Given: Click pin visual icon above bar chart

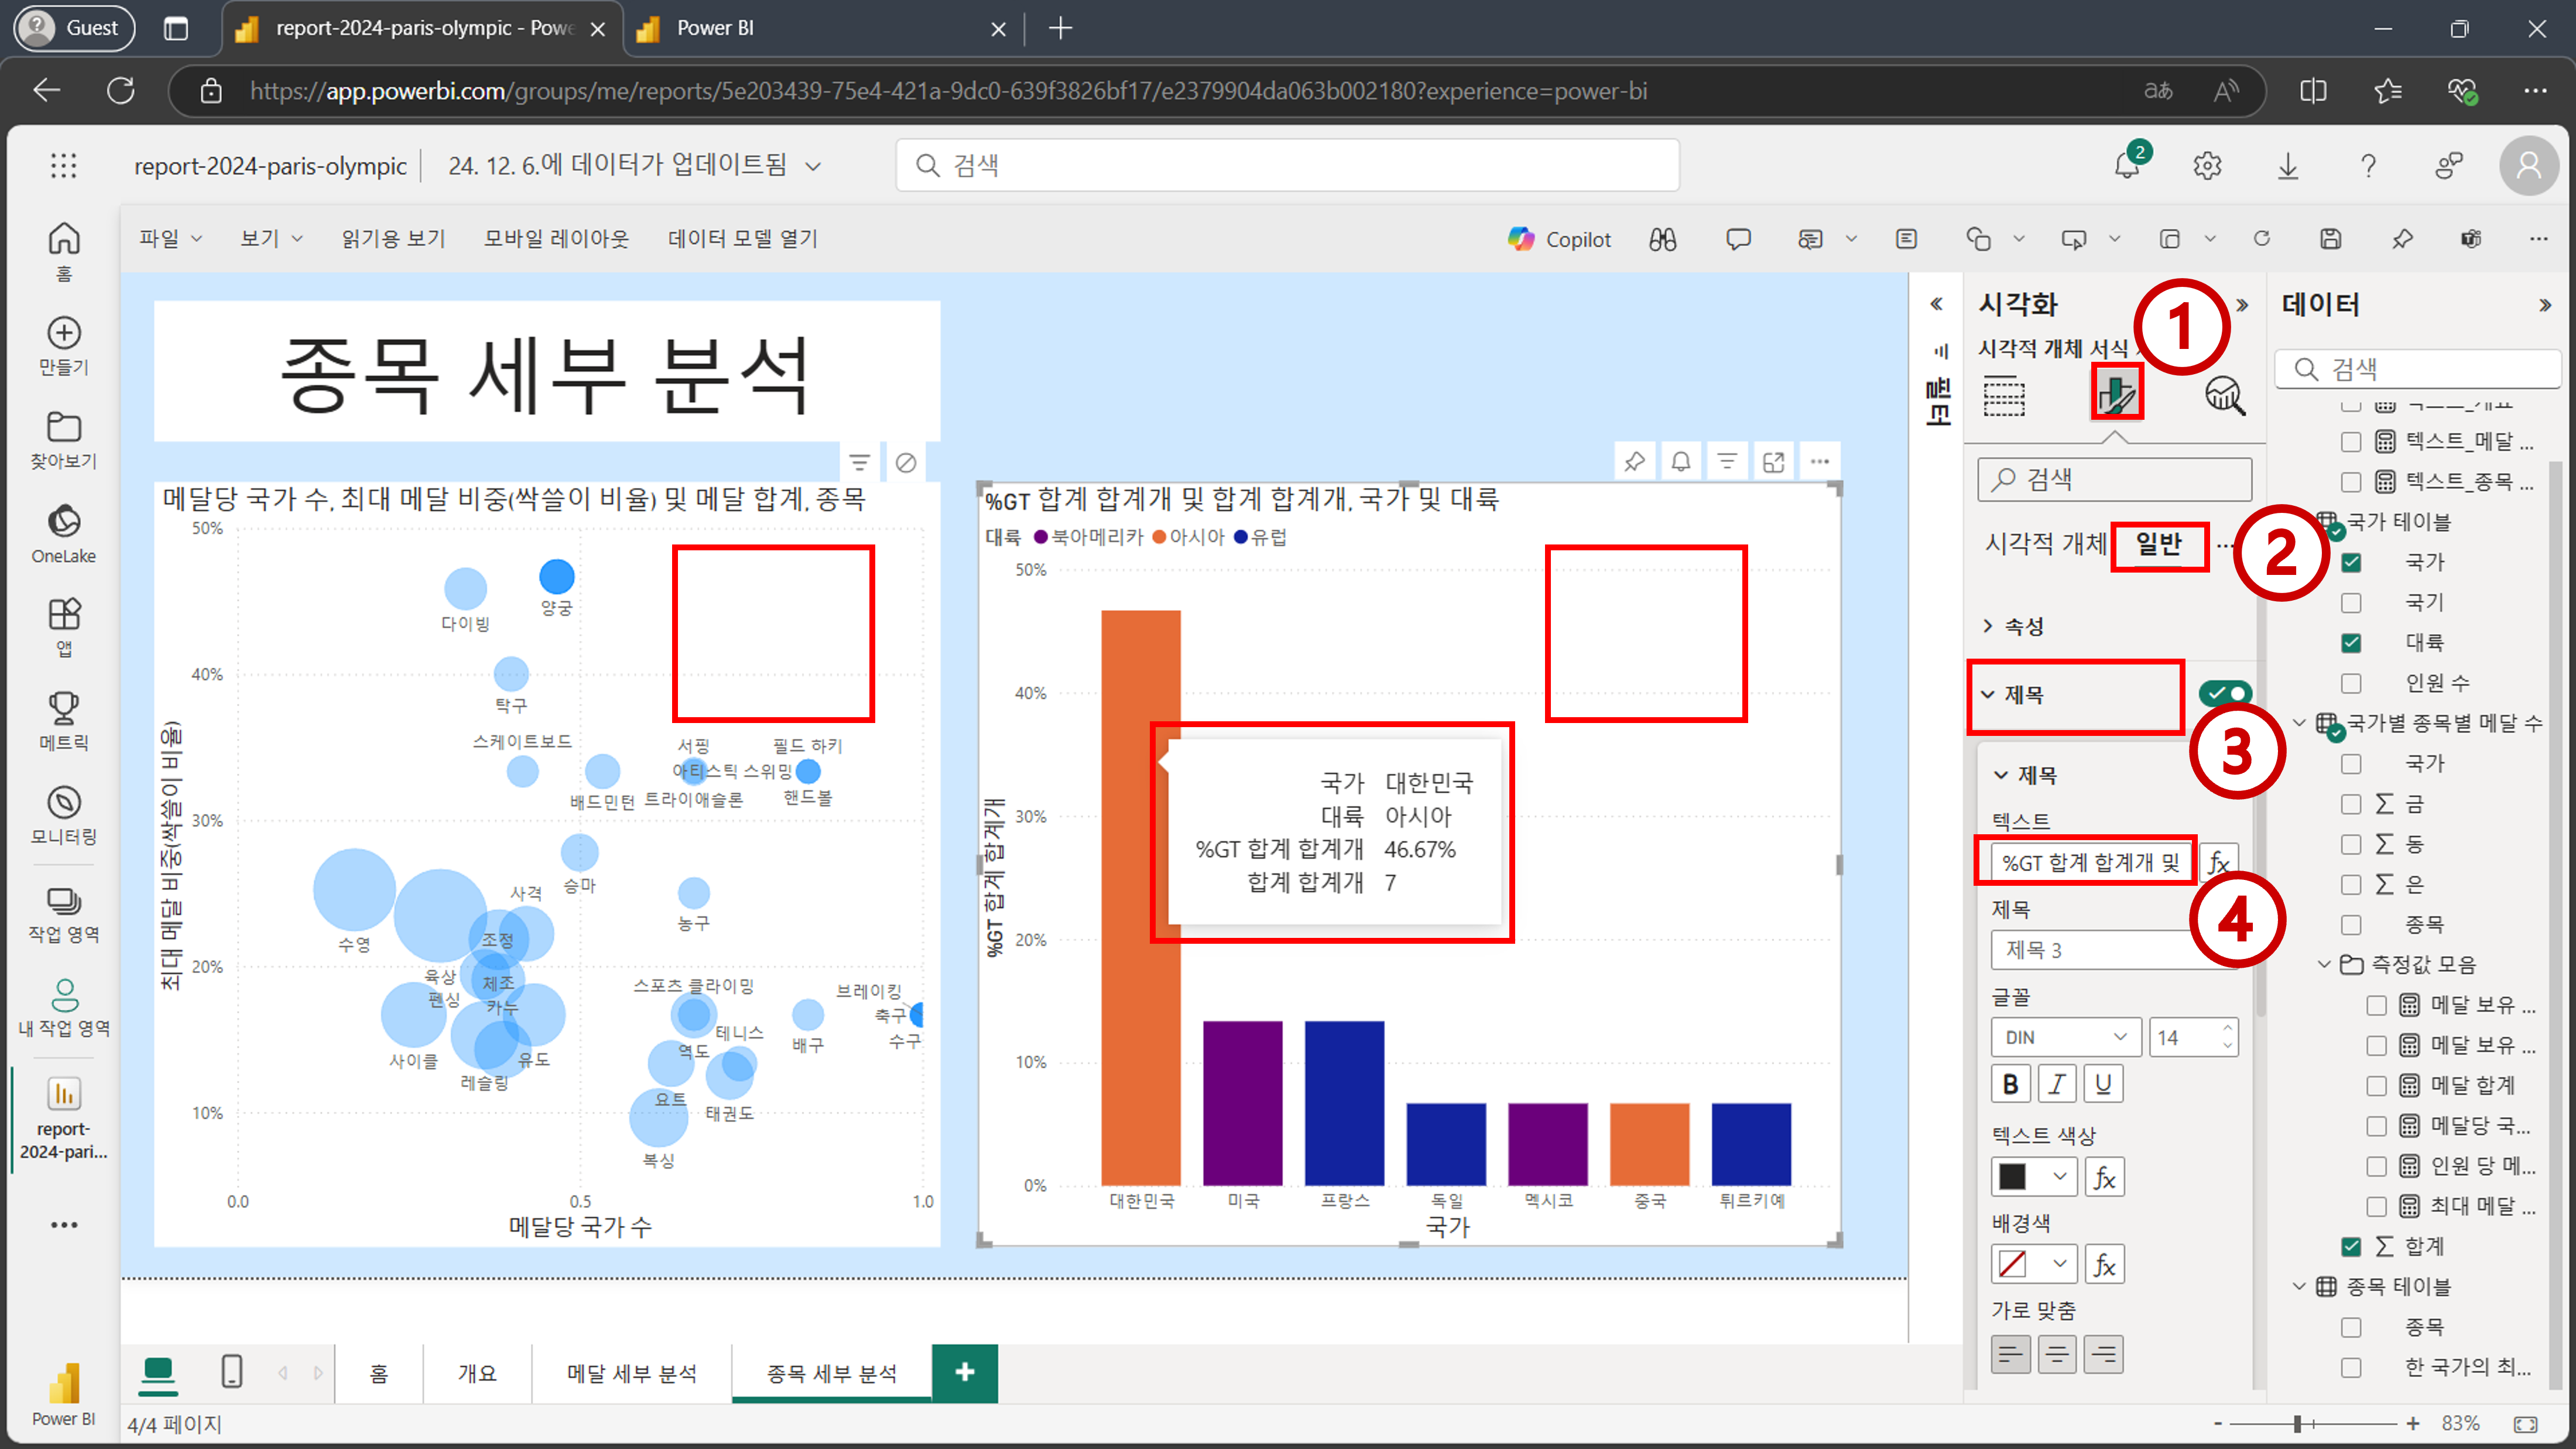Looking at the screenshot, I should point(1635,461).
